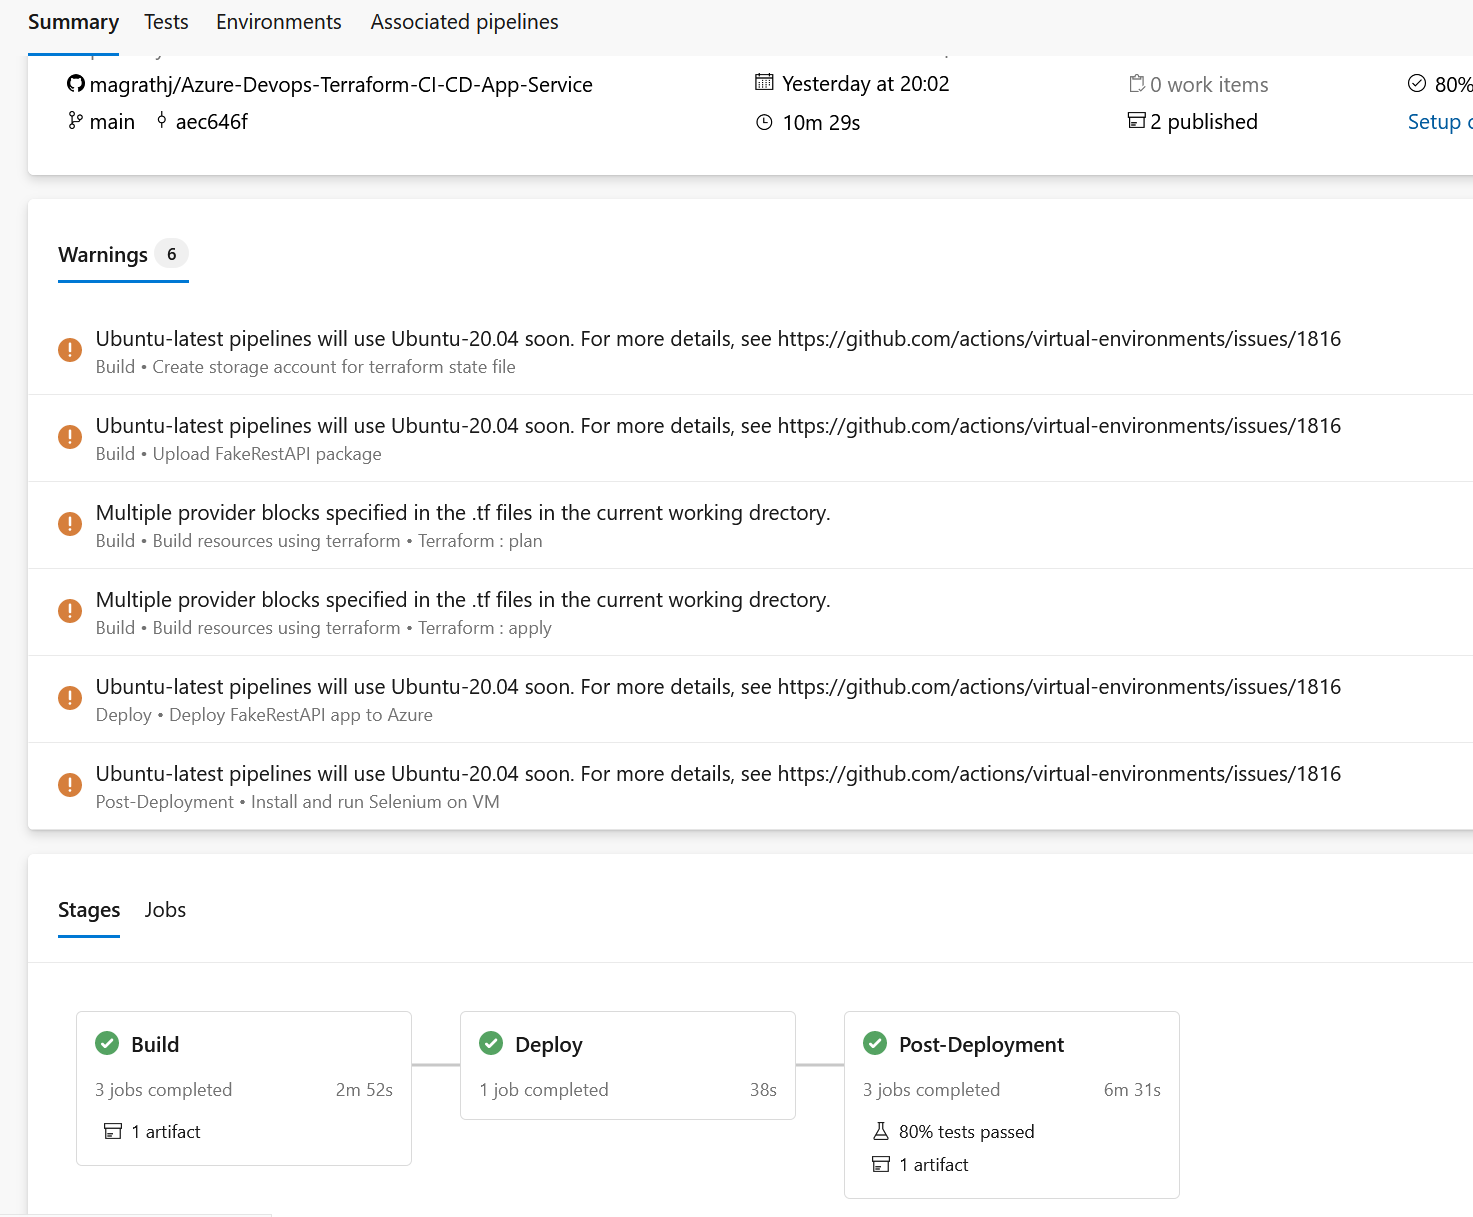Click the warning icon for Terraform apply
This screenshot has height=1217, width=1473.
(x=70, y=611)
